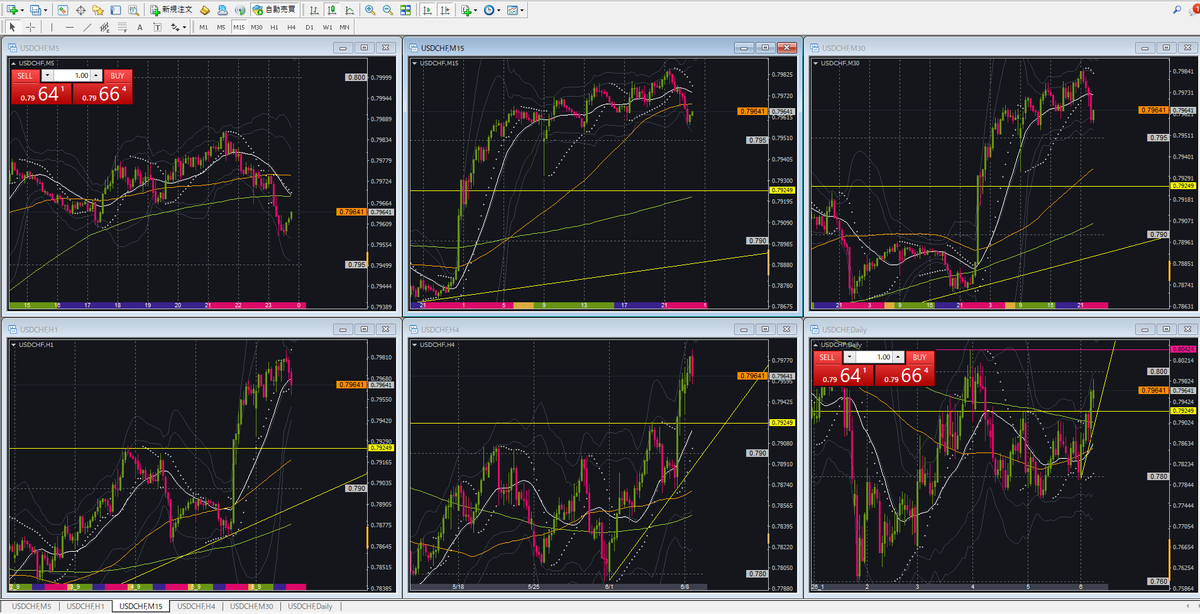Click the 新規注文 new order button
The height and width of the screenshot is (614, 1200).
pos(171,9)
